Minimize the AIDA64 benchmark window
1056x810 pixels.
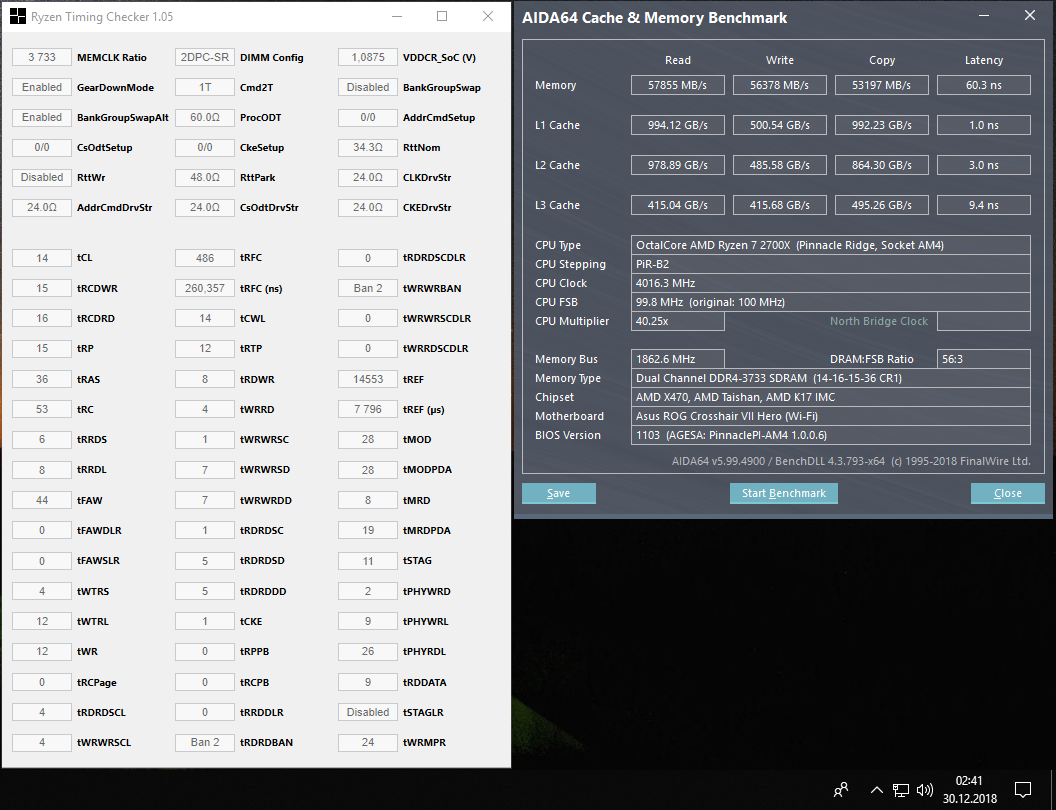click(985, 15)
